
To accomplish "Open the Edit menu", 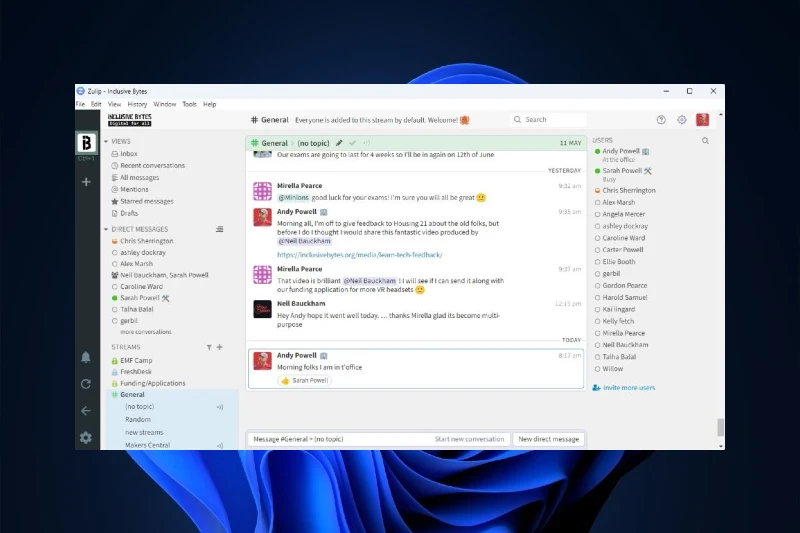I will 96,104.
